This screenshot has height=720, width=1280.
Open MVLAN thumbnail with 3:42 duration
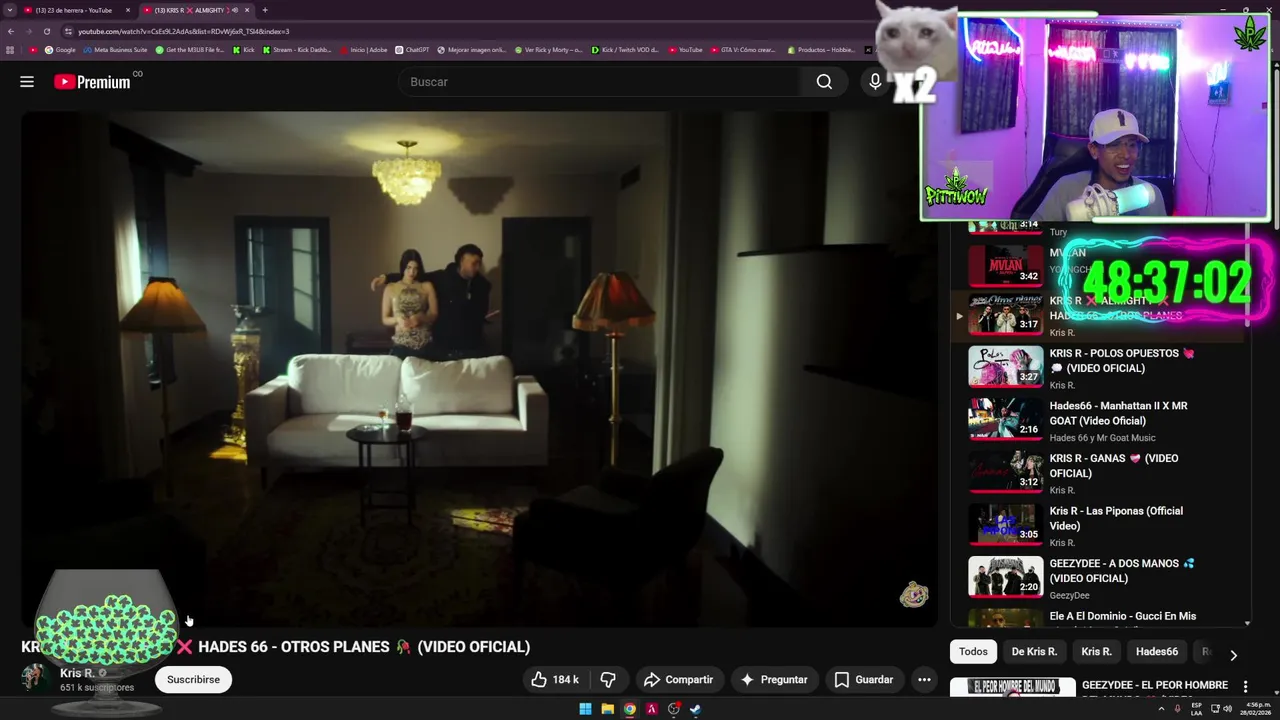(x=1006, y=266)
